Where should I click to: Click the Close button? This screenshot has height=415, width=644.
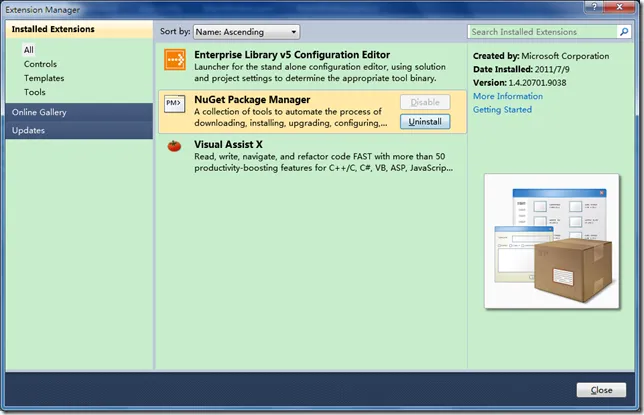tap(601, 390)
